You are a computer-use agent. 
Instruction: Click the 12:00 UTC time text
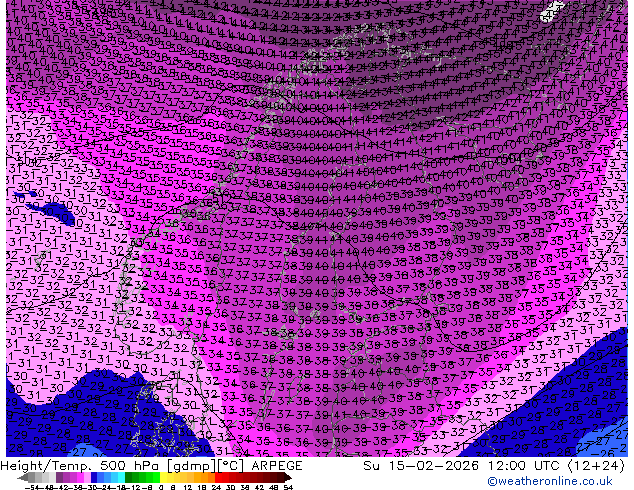click(x=526, y=466)
